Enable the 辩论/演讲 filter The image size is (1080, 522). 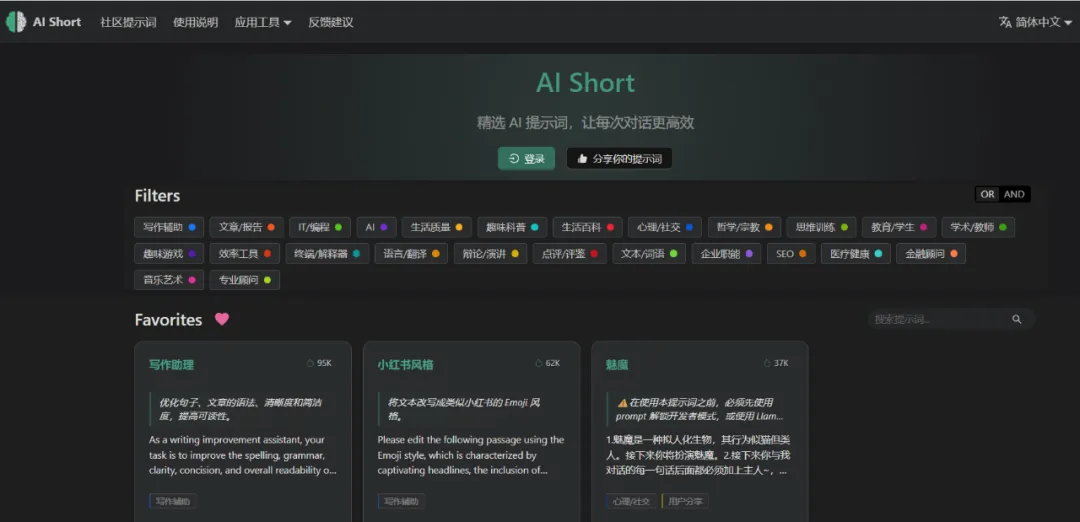[x=490, y=253]
